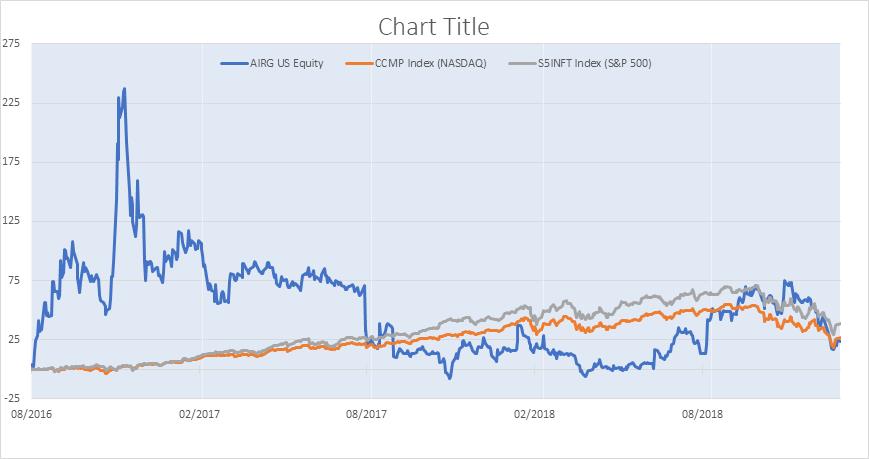Screen dimensions: 869x459
Task: Click the blue AIRG legend line marker
Action: point(234,64)
